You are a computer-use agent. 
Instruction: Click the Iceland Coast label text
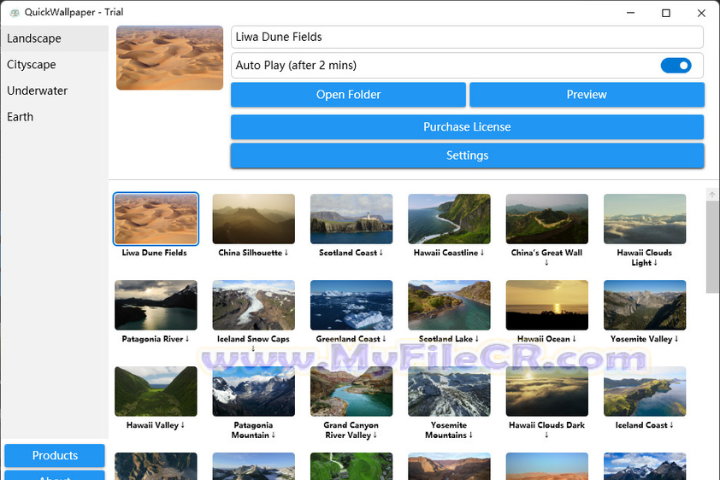(x=644, y=425)
